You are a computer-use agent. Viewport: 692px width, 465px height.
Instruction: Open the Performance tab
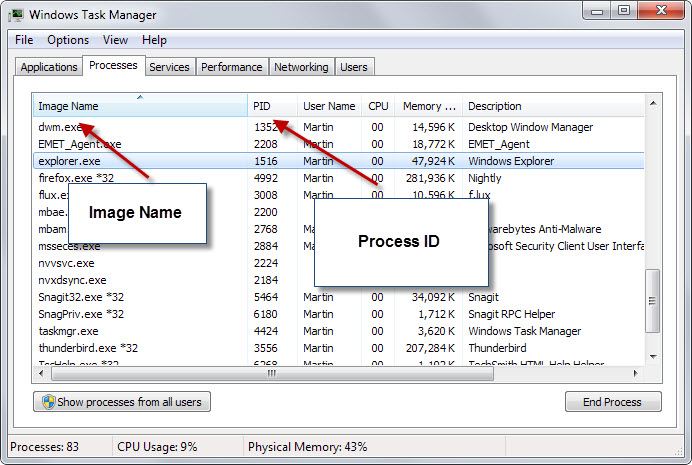coord(232,67)
